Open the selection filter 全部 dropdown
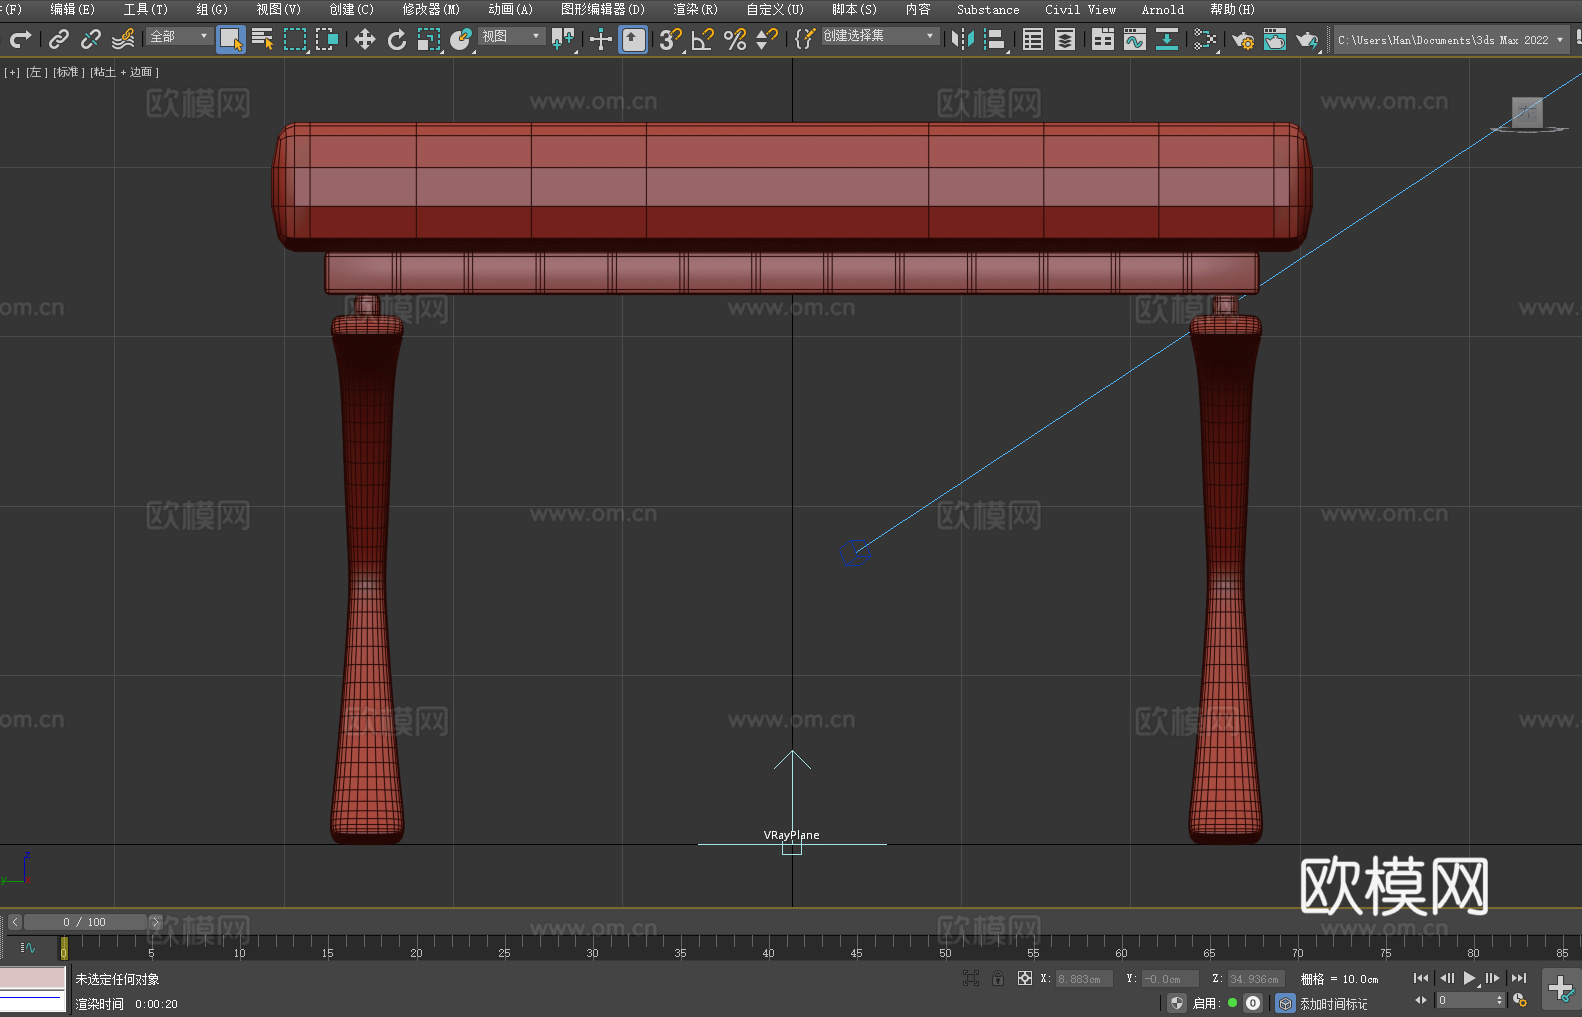 179,36
